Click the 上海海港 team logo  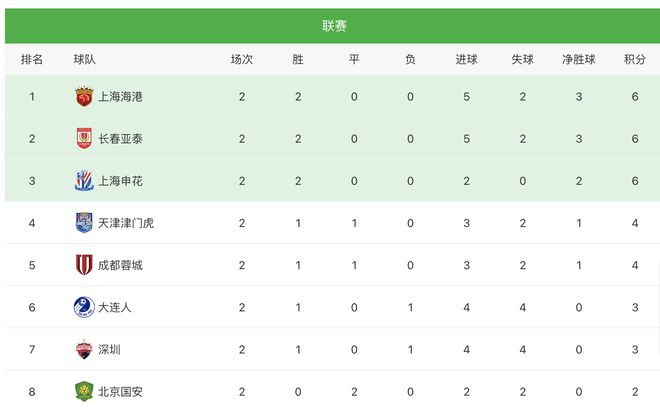[x=84, y=97]
